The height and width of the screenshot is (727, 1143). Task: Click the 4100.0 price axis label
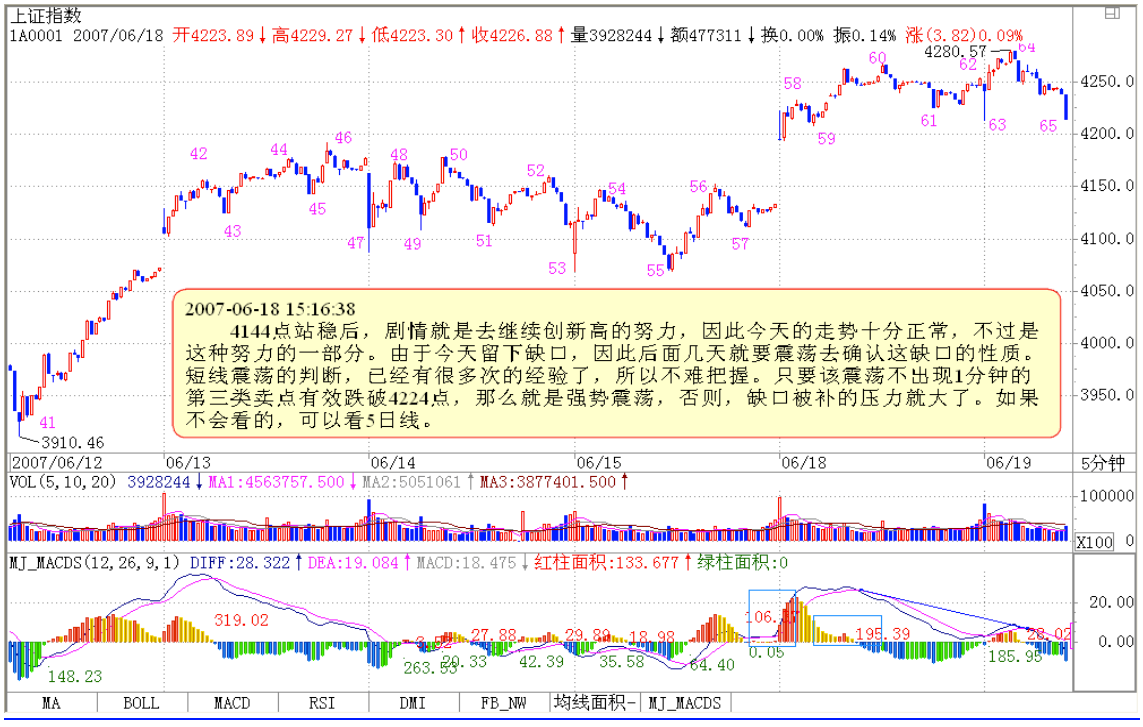click(x=1107, y=239)
